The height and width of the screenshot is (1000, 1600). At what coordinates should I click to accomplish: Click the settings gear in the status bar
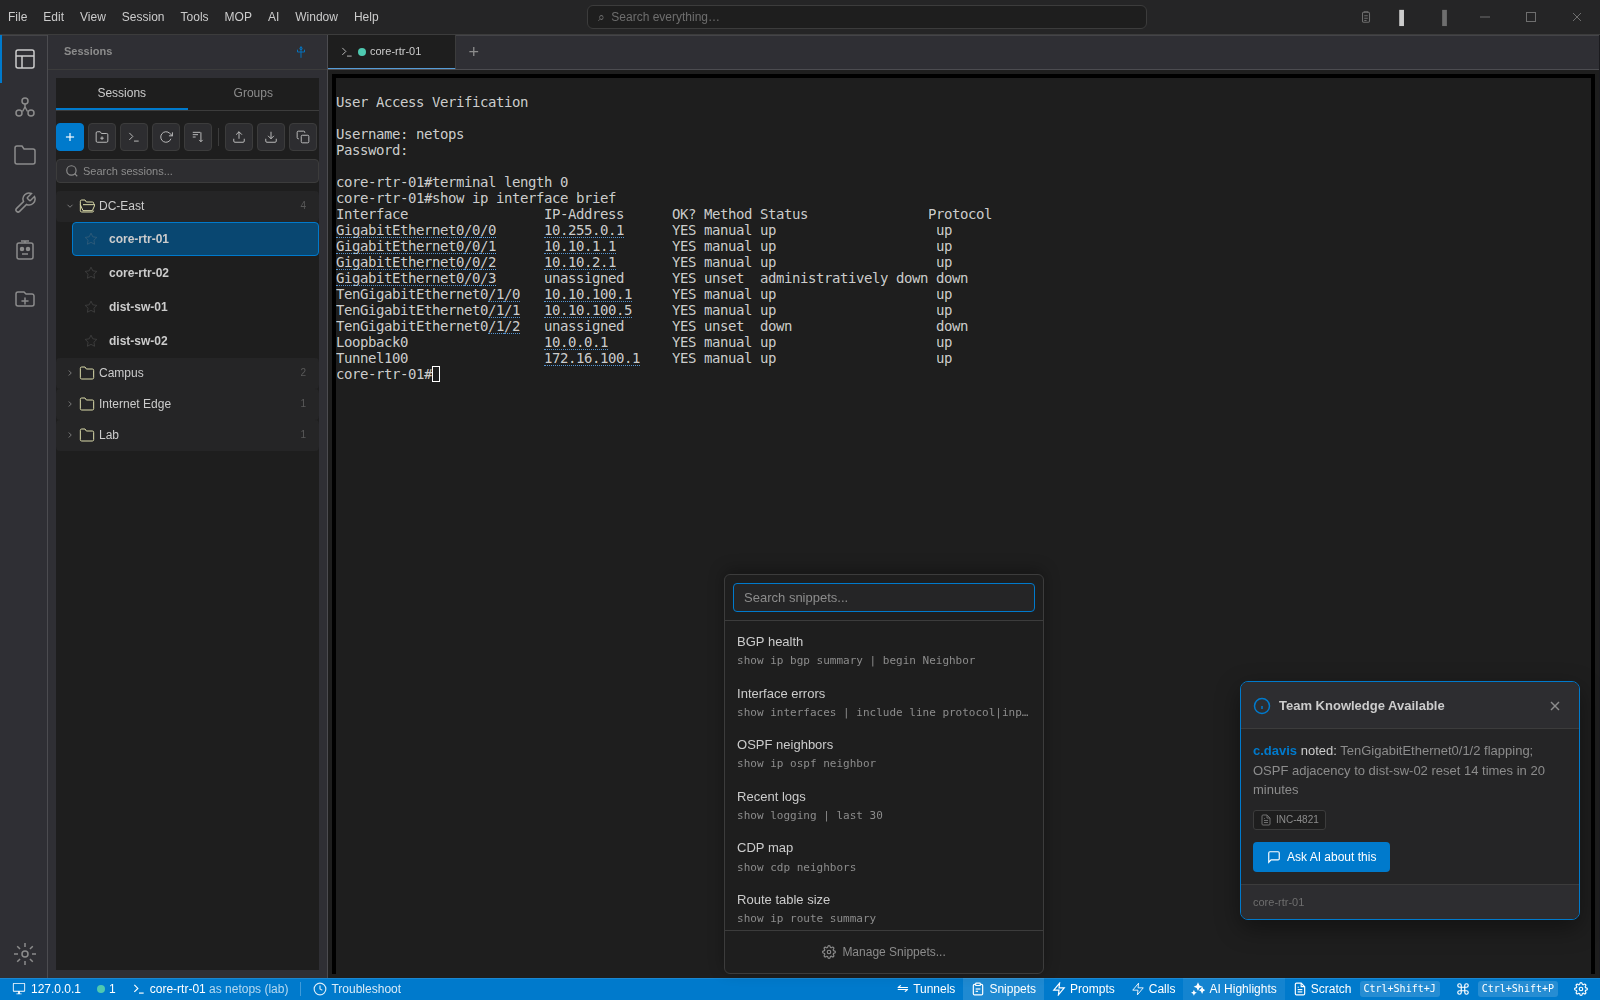coord(1581,989)
